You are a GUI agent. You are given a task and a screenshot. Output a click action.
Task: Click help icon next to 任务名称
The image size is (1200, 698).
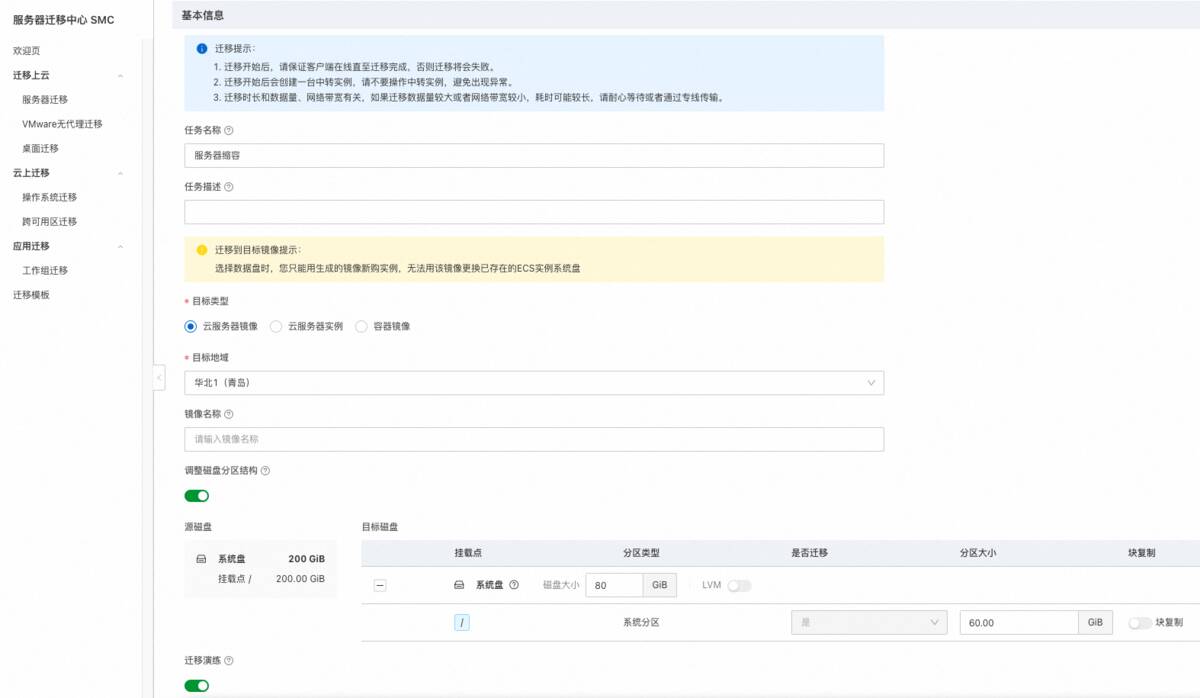click(229, 130)
